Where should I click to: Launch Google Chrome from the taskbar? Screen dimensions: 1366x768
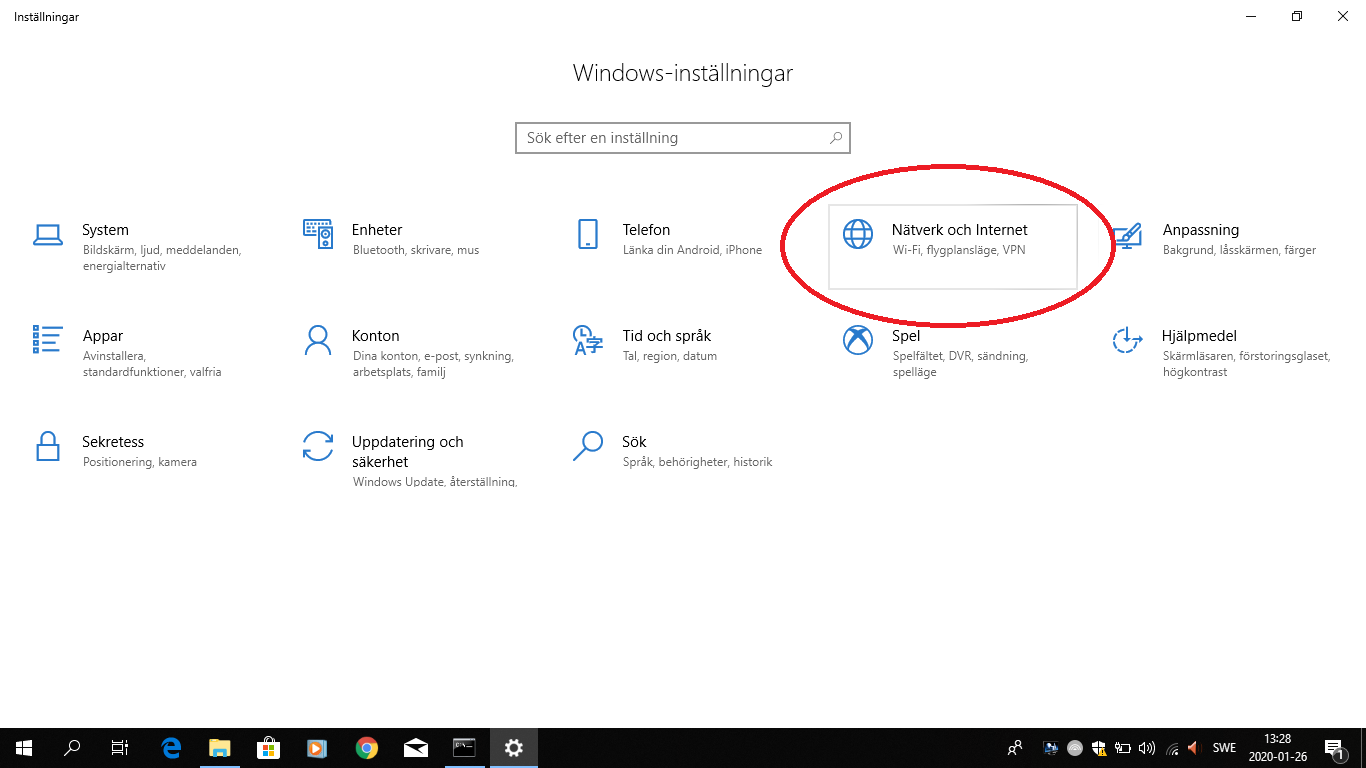[367, 747]
